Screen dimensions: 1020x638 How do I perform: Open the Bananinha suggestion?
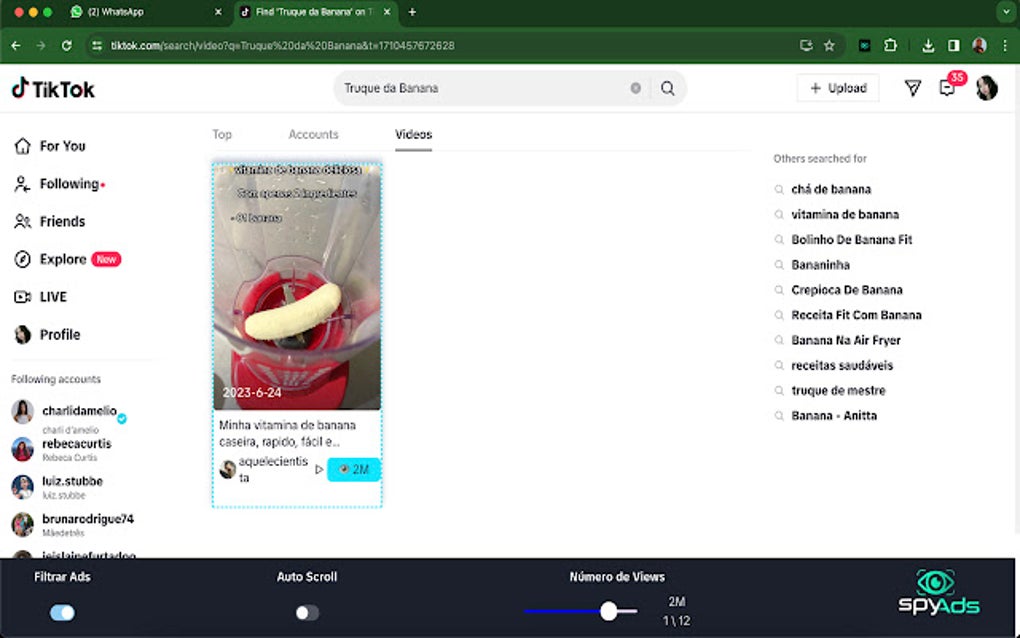820,265
